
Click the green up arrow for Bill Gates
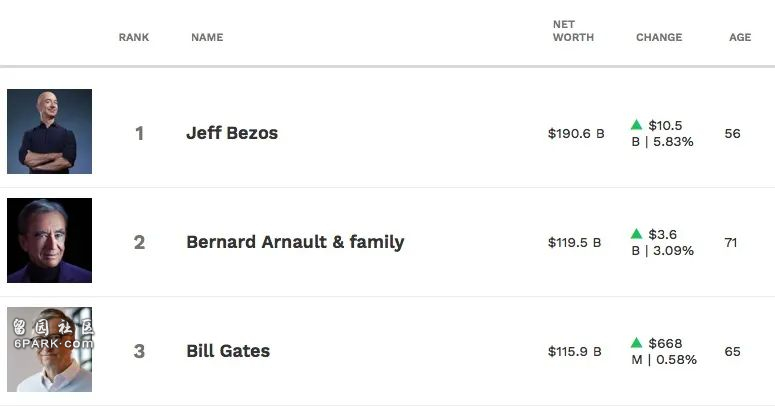[637, 342]
